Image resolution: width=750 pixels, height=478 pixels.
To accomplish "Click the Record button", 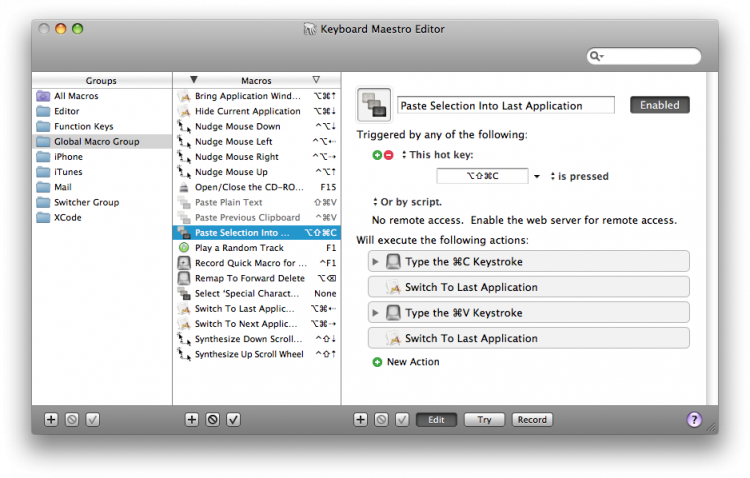I will tap(532, 420).
